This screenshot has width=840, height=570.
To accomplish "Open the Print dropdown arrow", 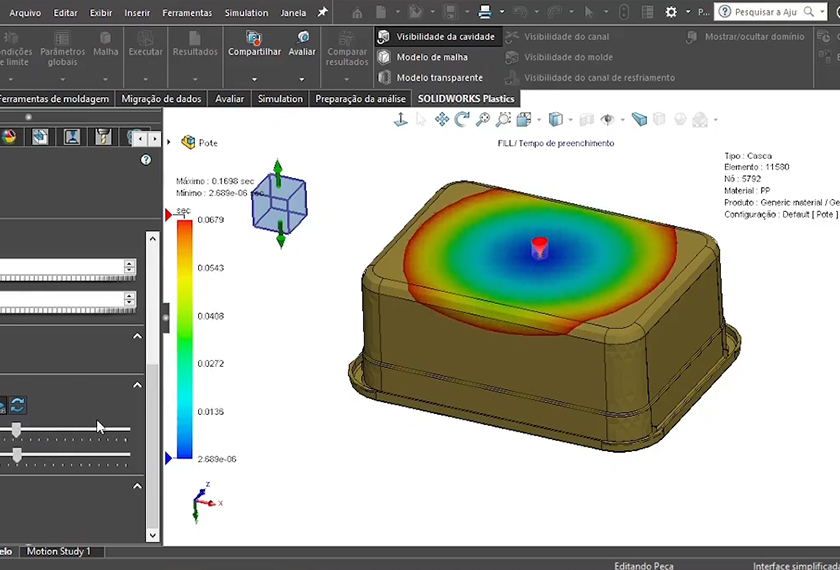I will point(502,12).
